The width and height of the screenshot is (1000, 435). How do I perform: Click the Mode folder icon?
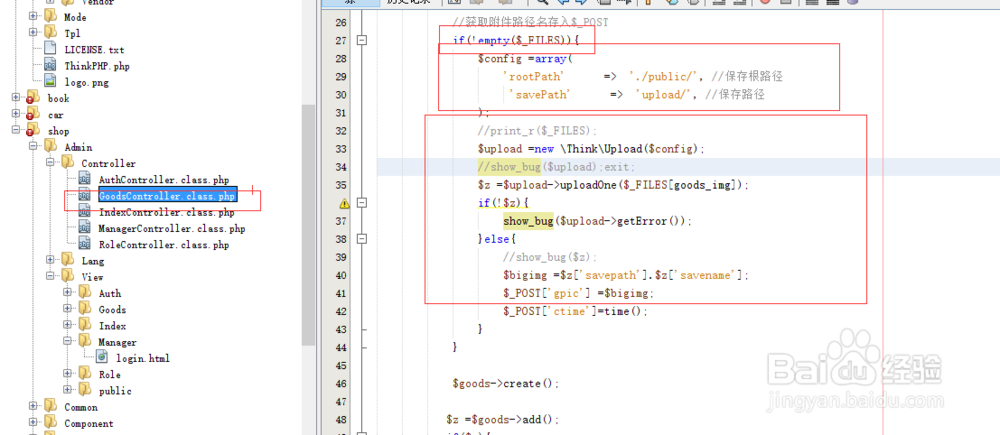point(50,17)
